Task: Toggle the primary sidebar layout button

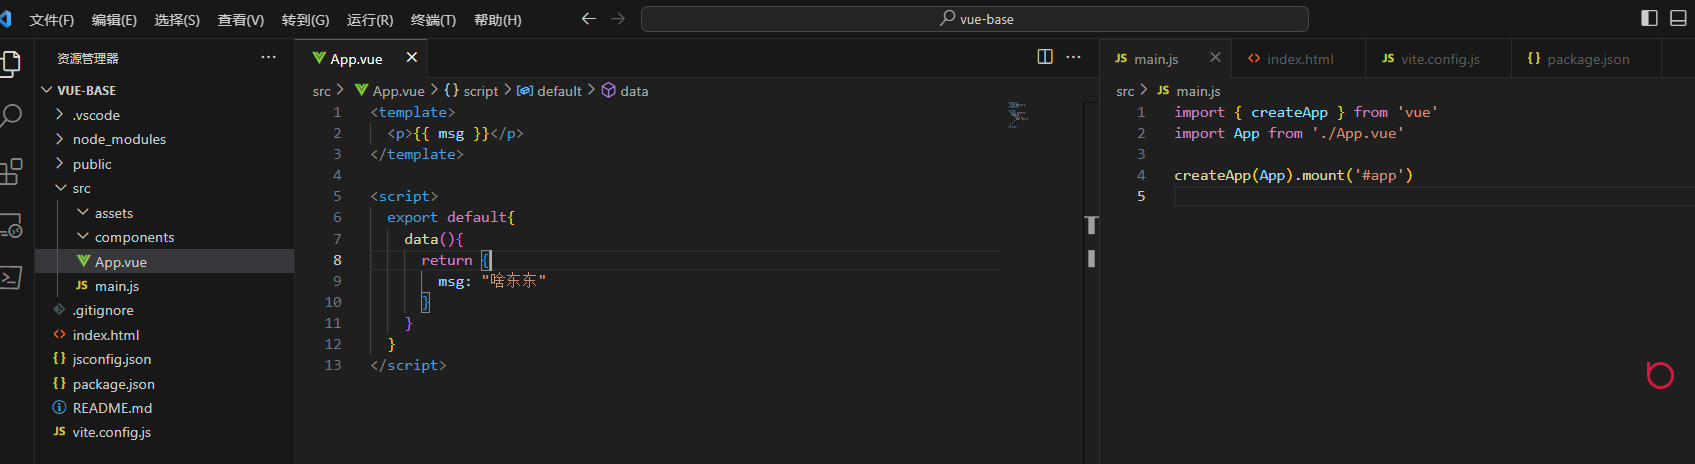Action: [1650, 18]
